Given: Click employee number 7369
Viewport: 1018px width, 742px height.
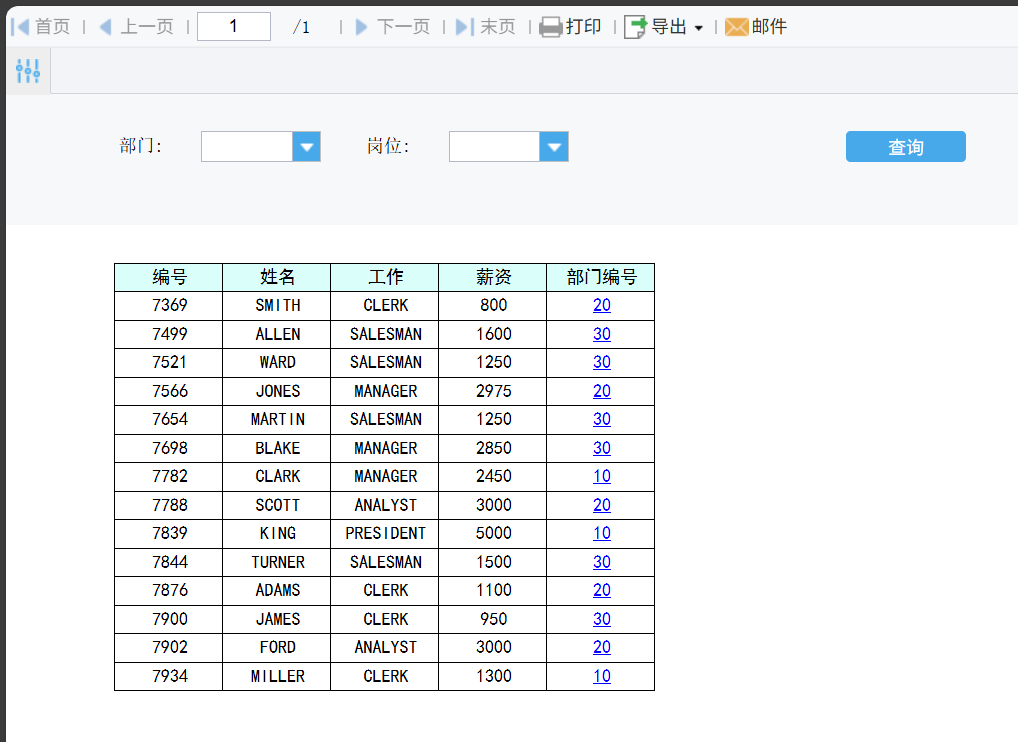Looking at the screenshot, I should point(169,305).
